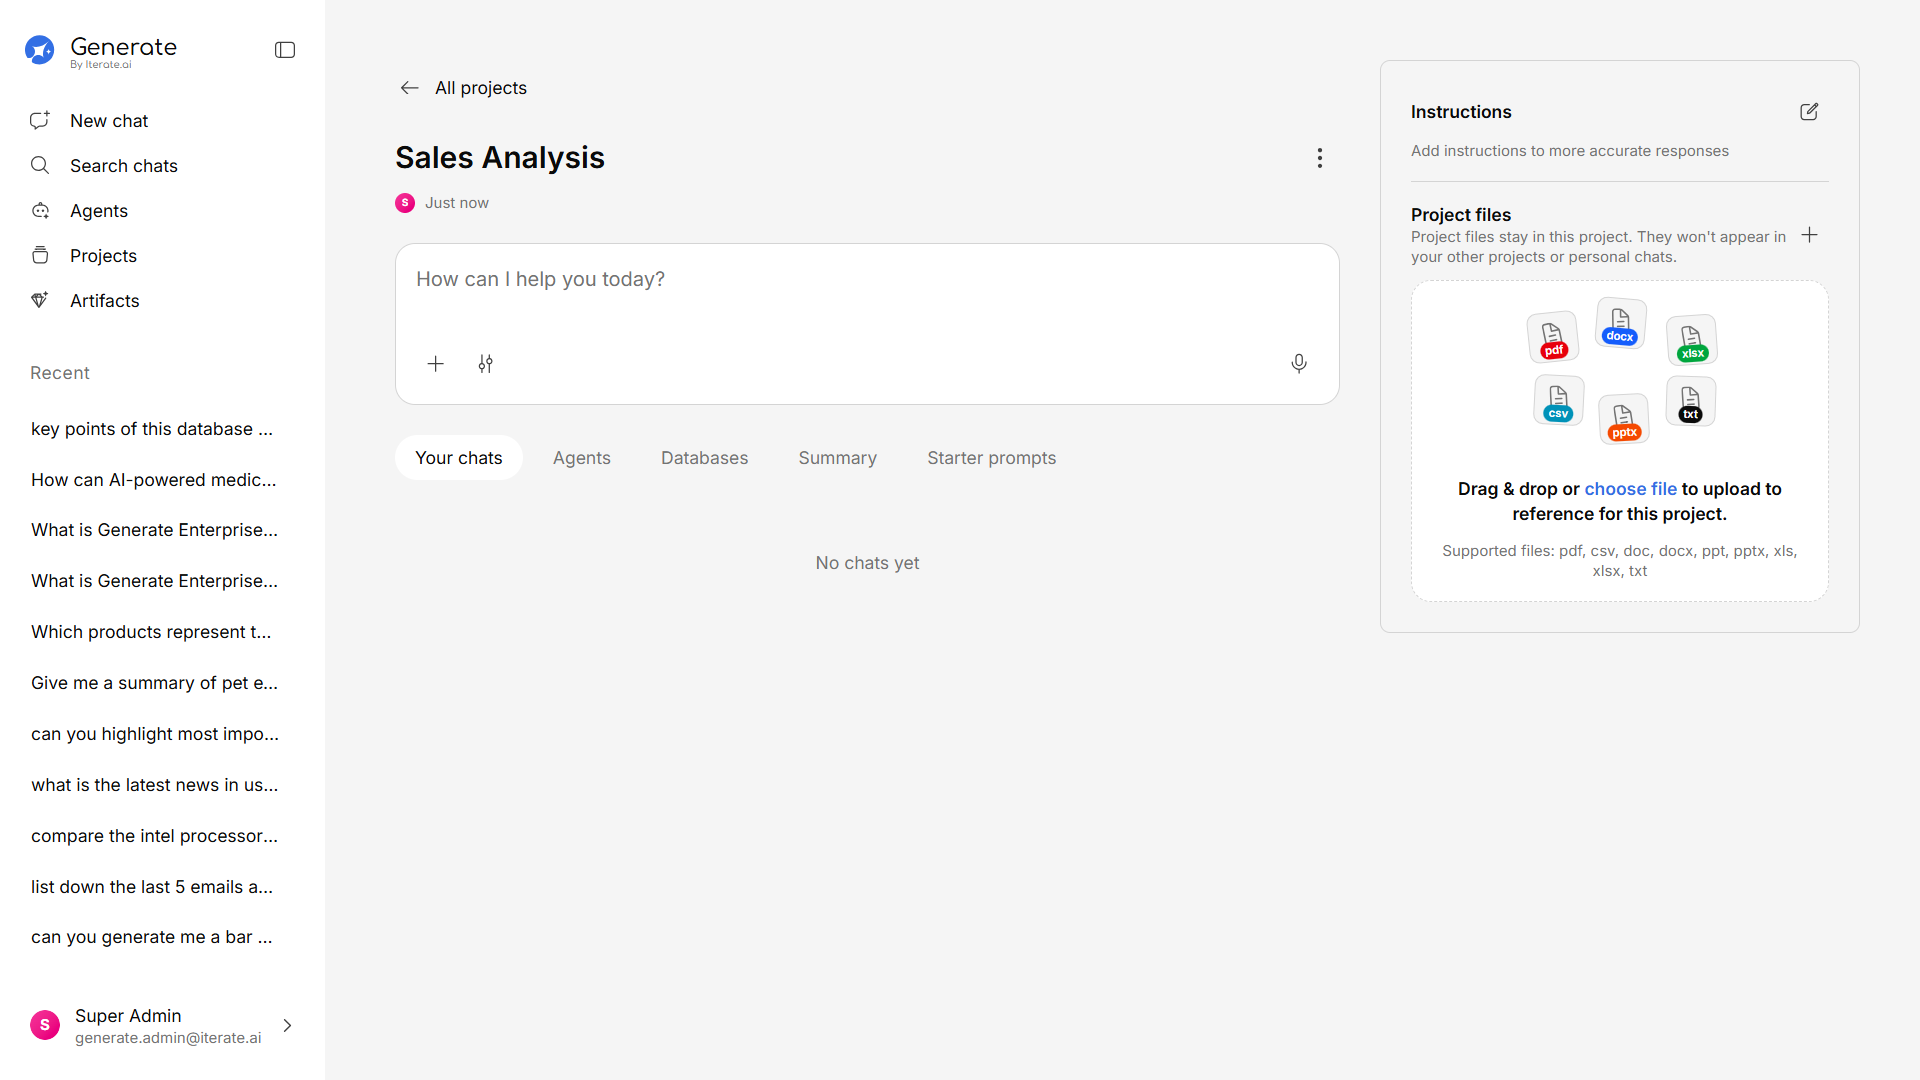The image size is (1920, 1080).
Task: Open the Starter prompts tab
Action: (x=991, y=458)
